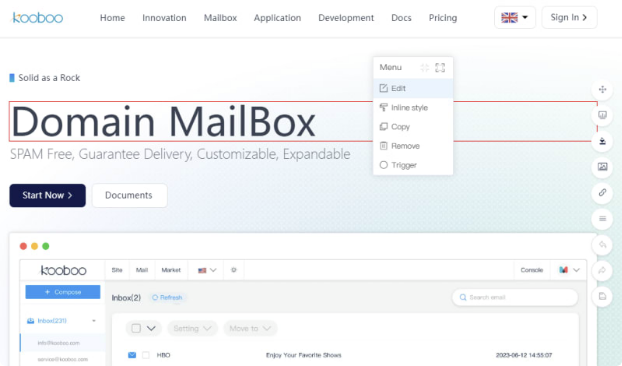The image size is (622, 366).
Task: Click Console in preview header
Action: [532, 270]
